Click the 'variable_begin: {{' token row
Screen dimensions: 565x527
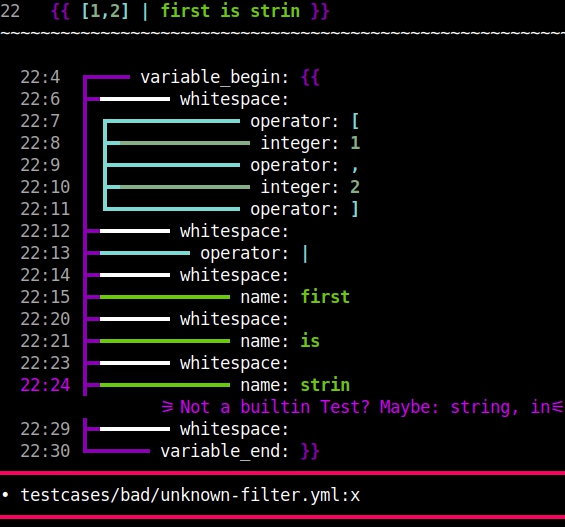pos(230,77)
